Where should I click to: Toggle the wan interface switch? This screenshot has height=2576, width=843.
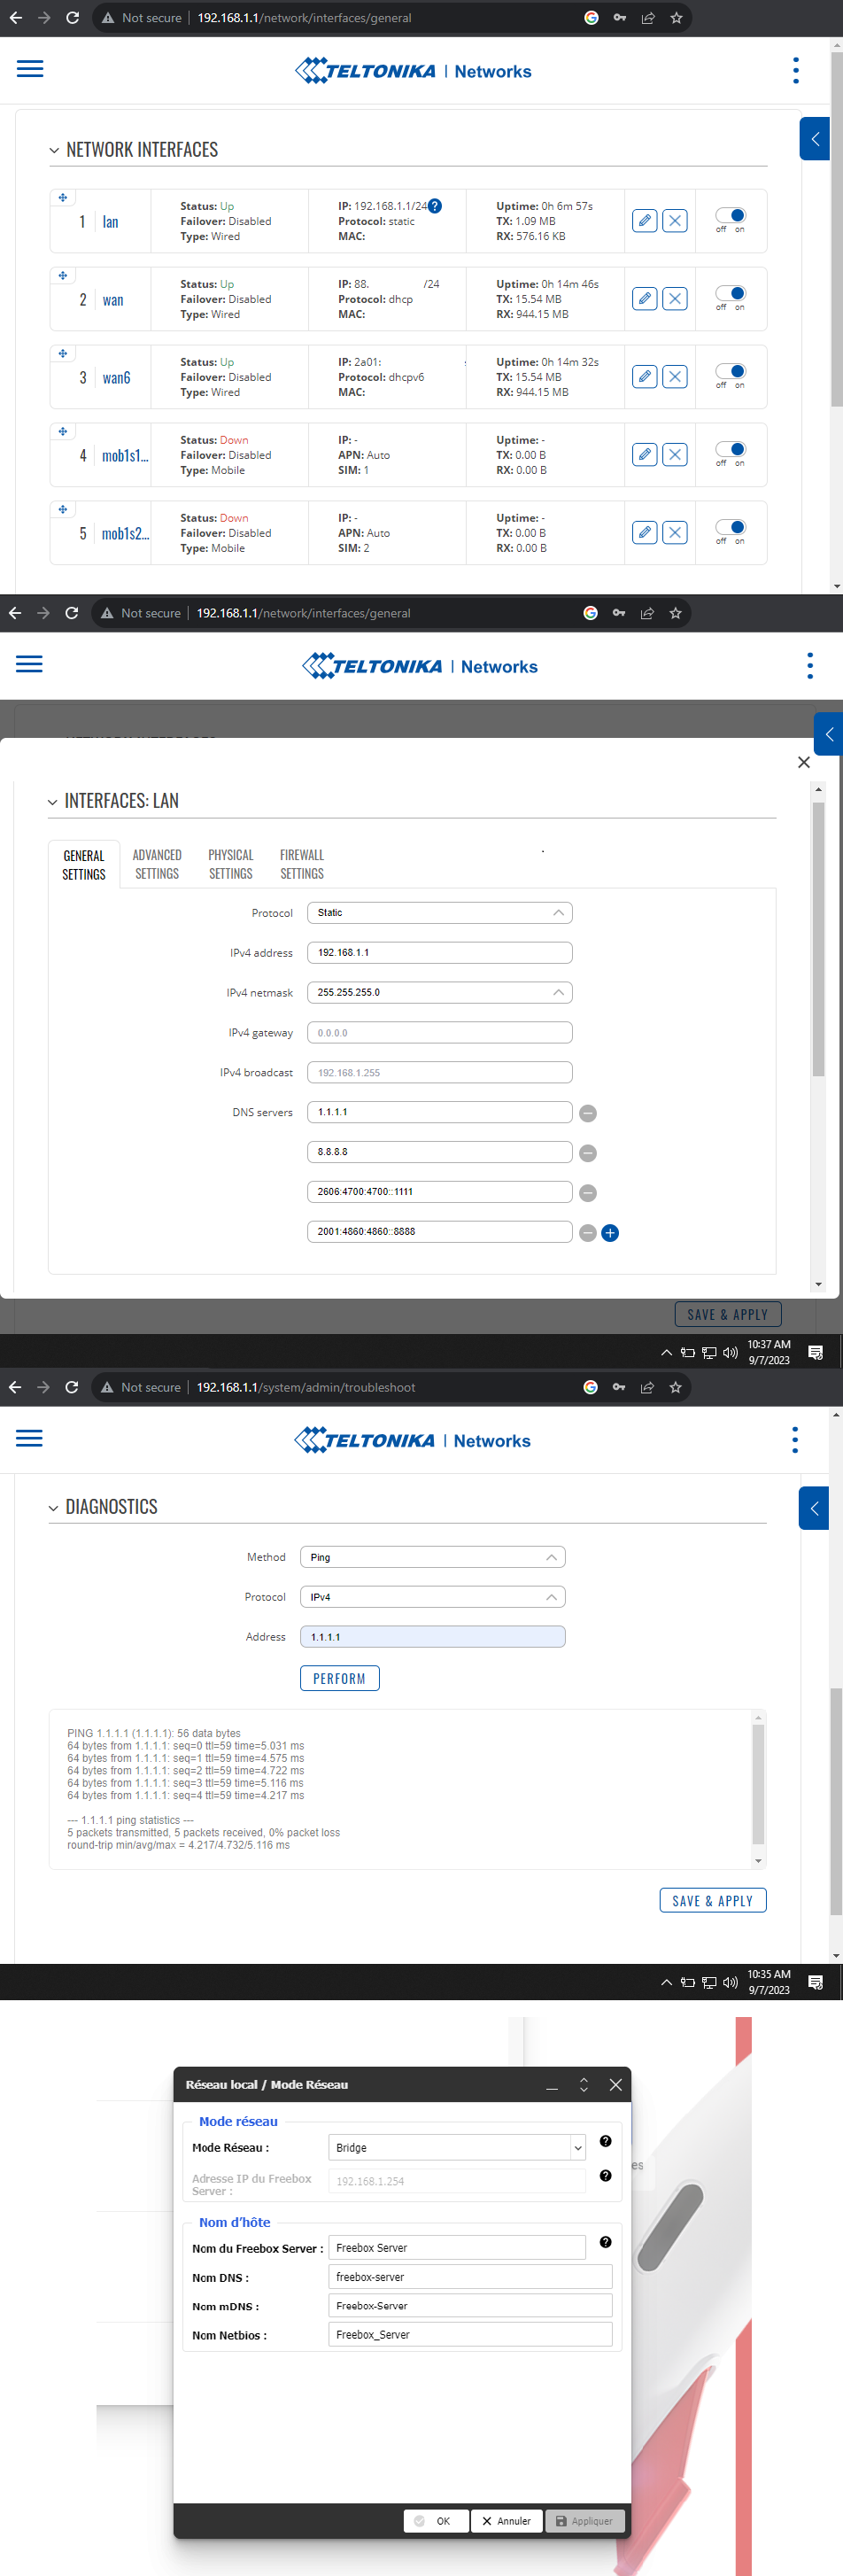(730, 293)
